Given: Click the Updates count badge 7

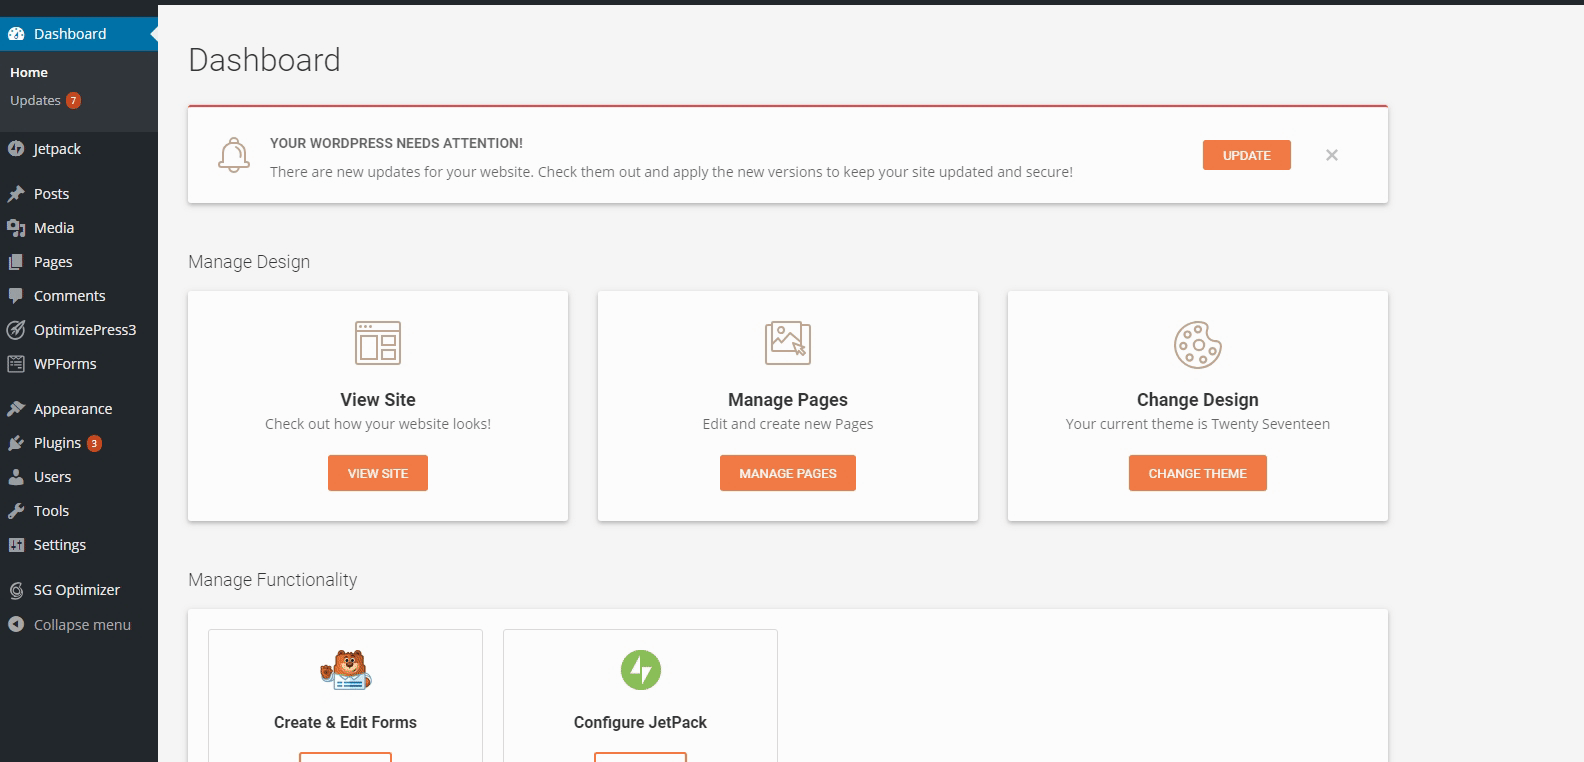Looking at the screenshot, I should 73,101.
